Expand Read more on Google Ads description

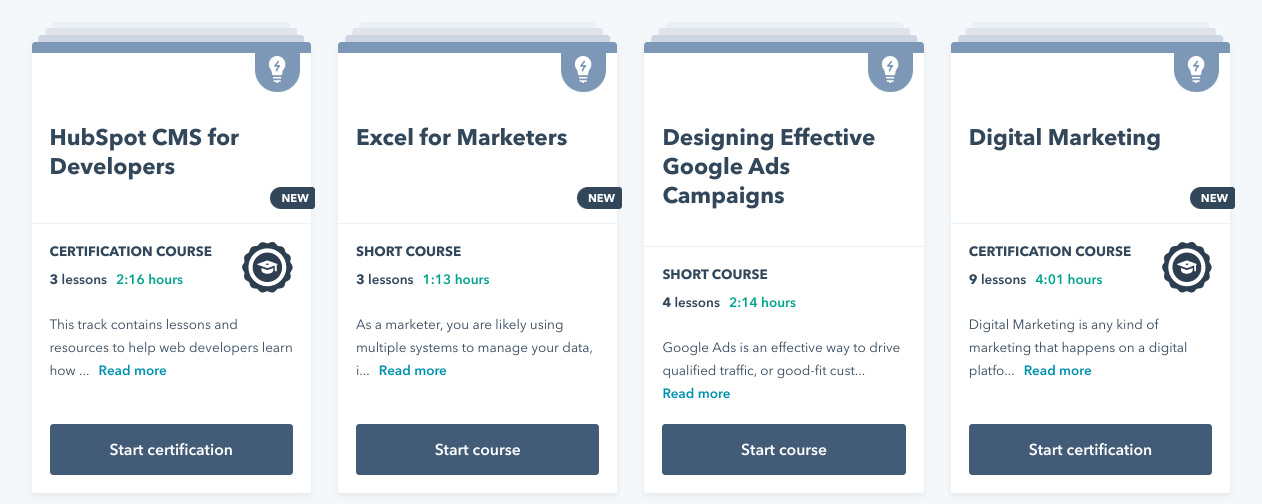696,394
